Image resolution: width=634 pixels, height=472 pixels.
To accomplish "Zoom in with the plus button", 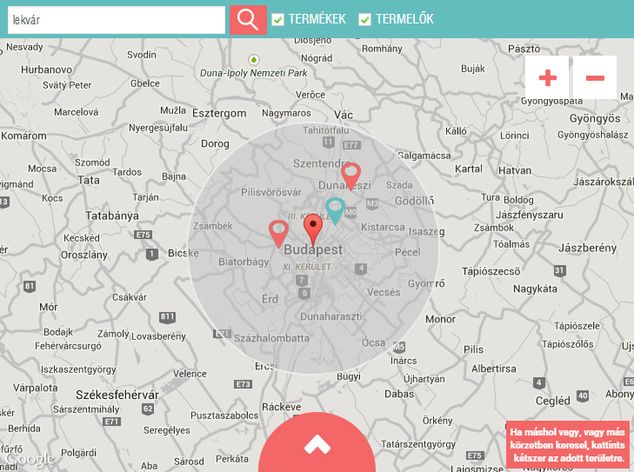I will coord(547,78).
